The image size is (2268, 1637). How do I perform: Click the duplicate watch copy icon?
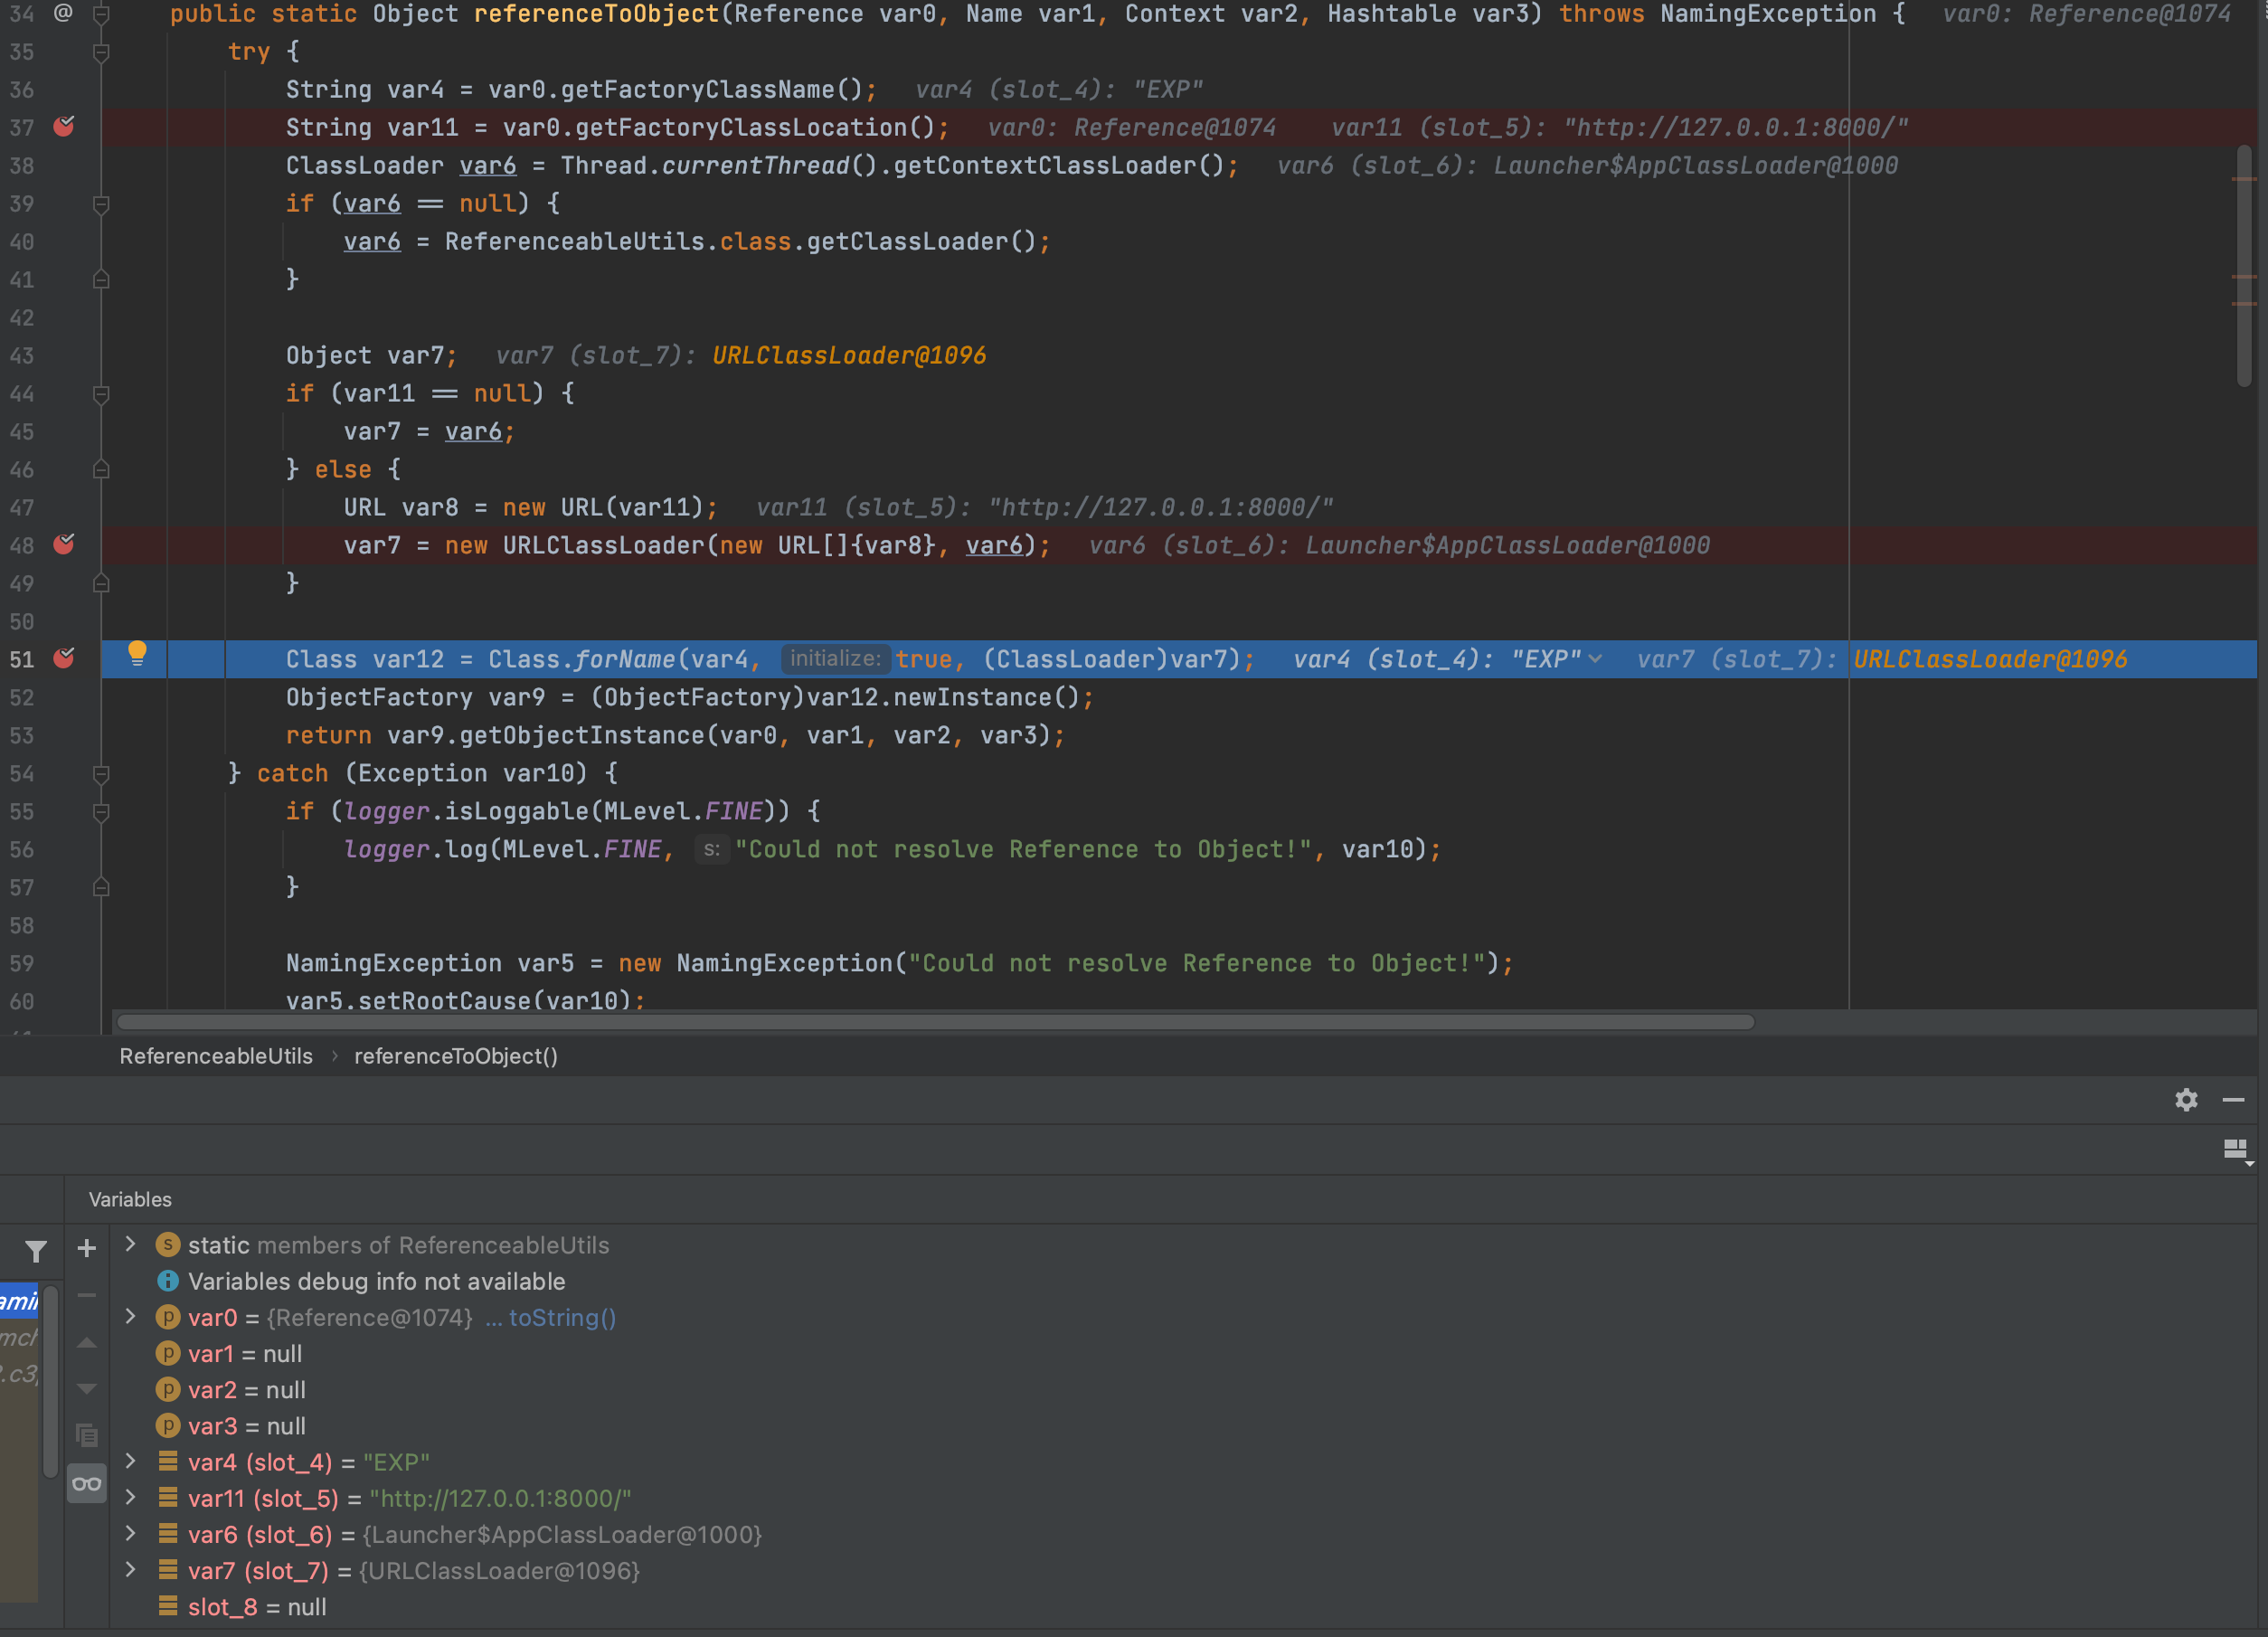(x=87, y=1436)
